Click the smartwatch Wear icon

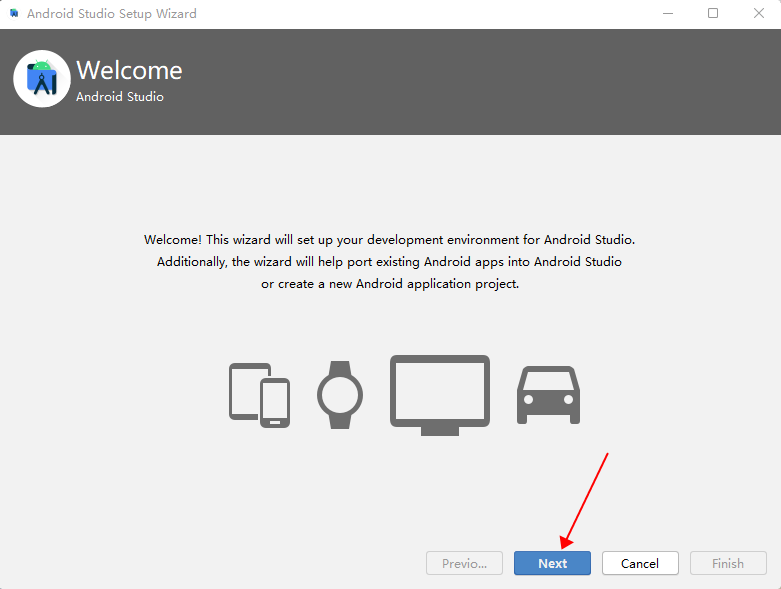coord(340,395)
